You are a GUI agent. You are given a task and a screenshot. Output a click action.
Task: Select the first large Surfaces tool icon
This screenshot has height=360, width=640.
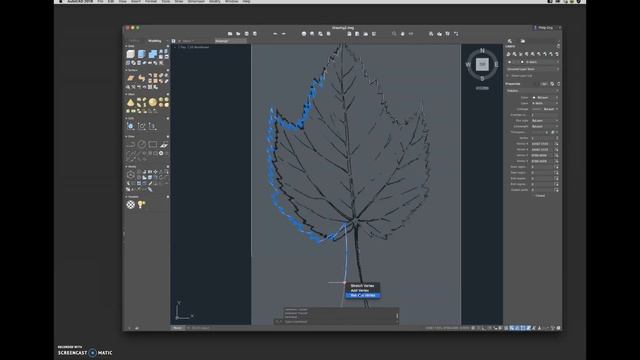[131, 78]
